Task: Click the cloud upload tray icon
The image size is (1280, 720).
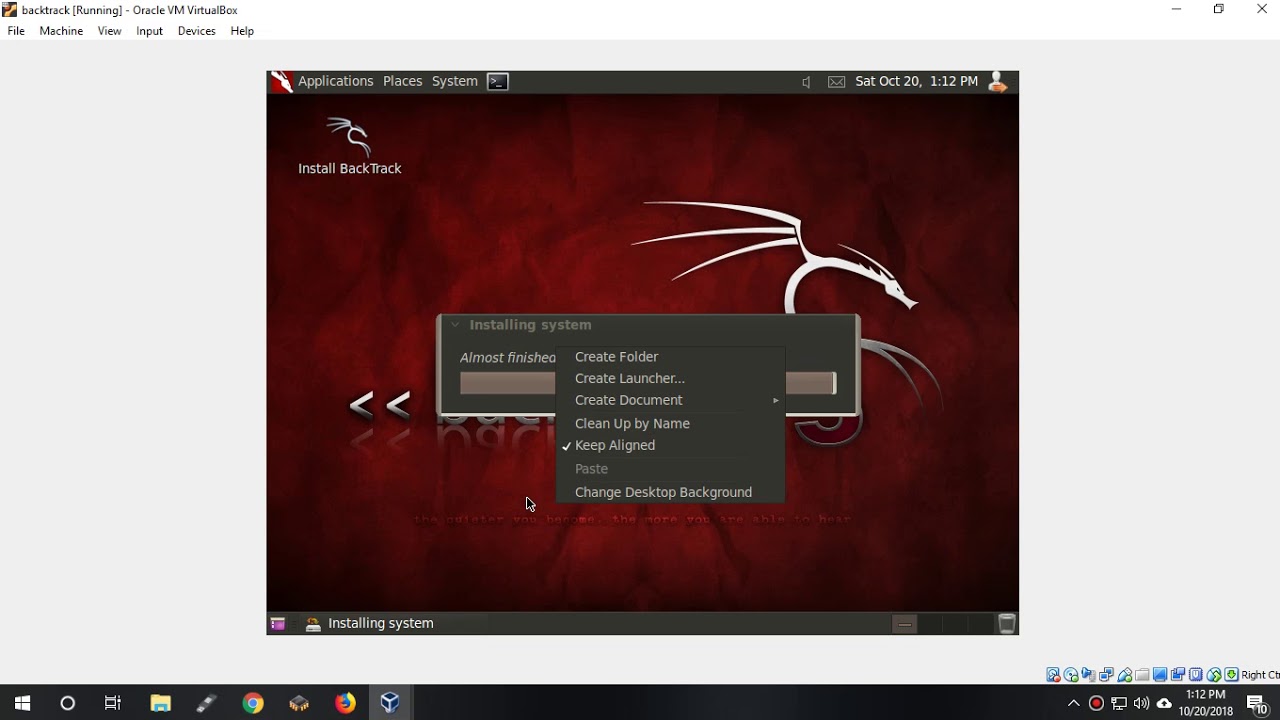Action: (x=1164, y=703)
